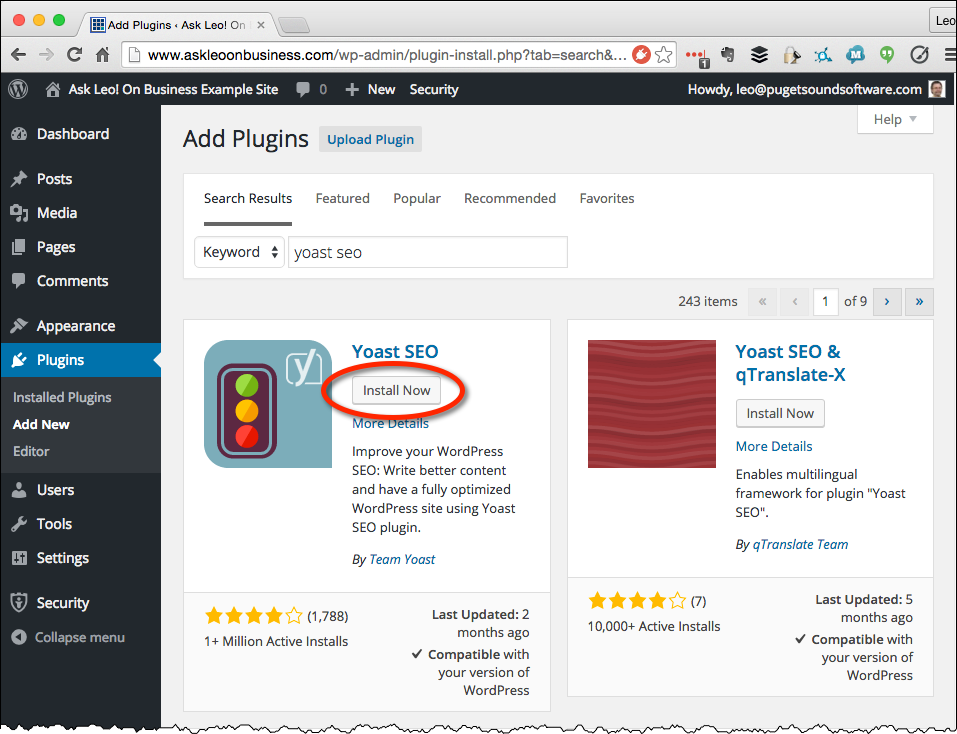Screen dimensions: 957x734
Task: Open Security in the sidebar
Action: point(62,603)
